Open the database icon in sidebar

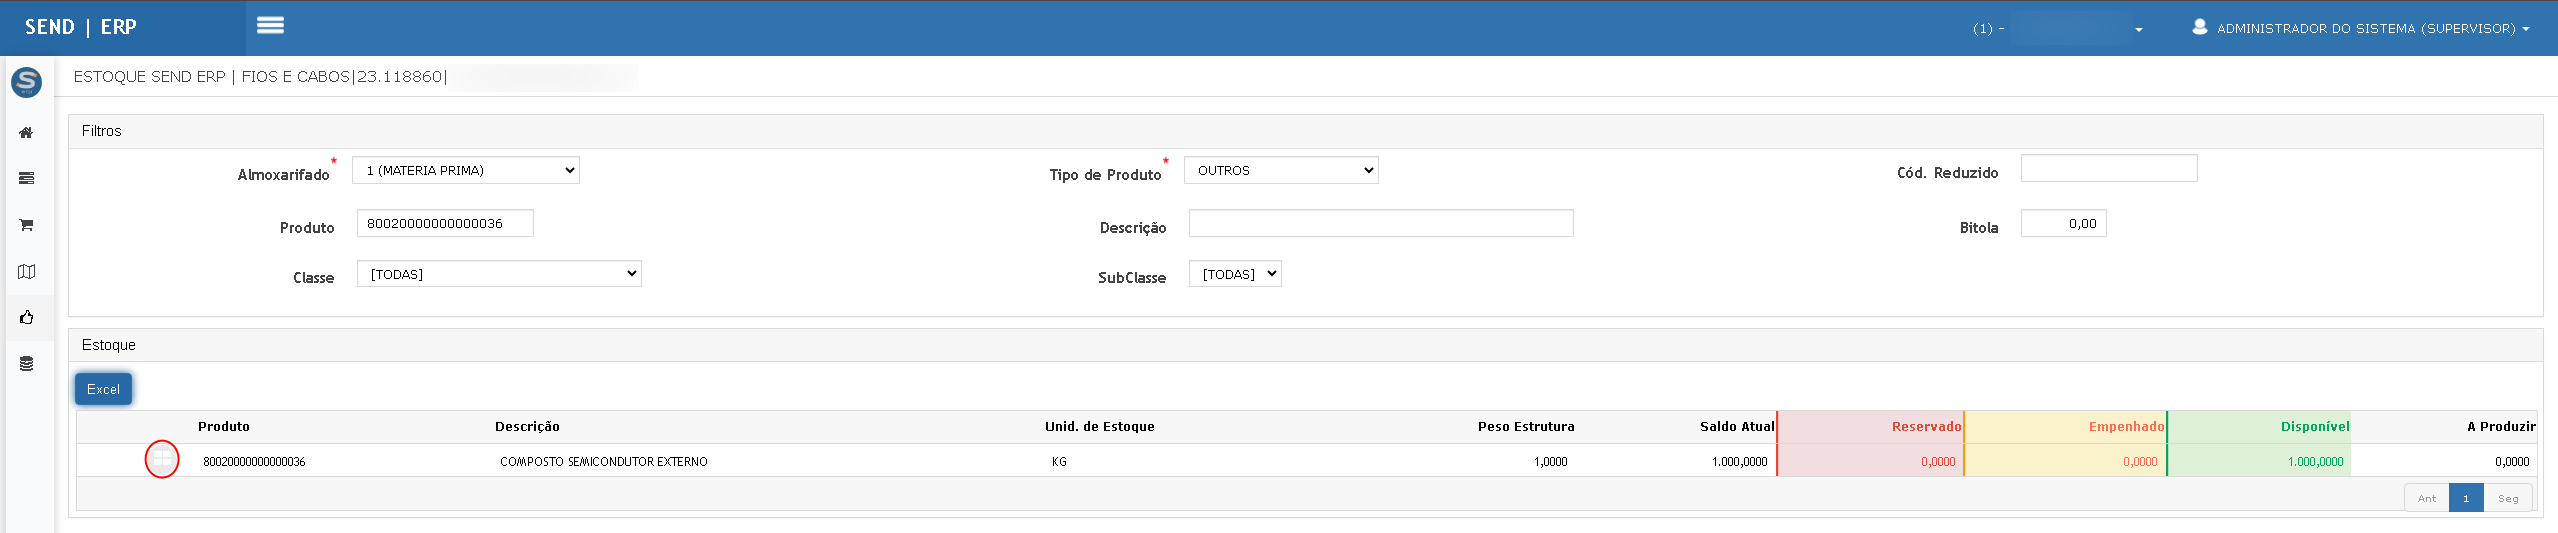click(x=27, y=364)
